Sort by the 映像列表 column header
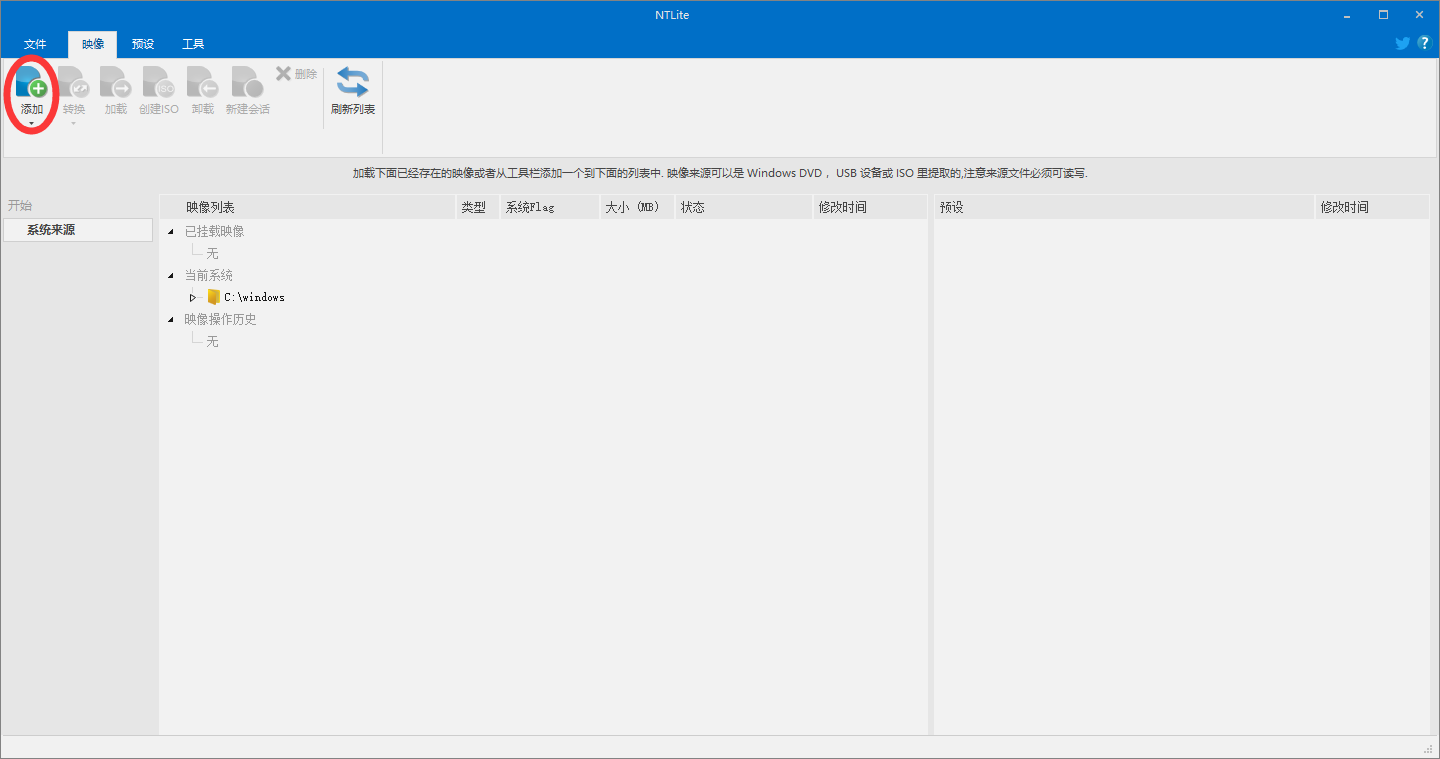Image resolution: width=1440 pixels, height=759 pixels. pos(307,207)
